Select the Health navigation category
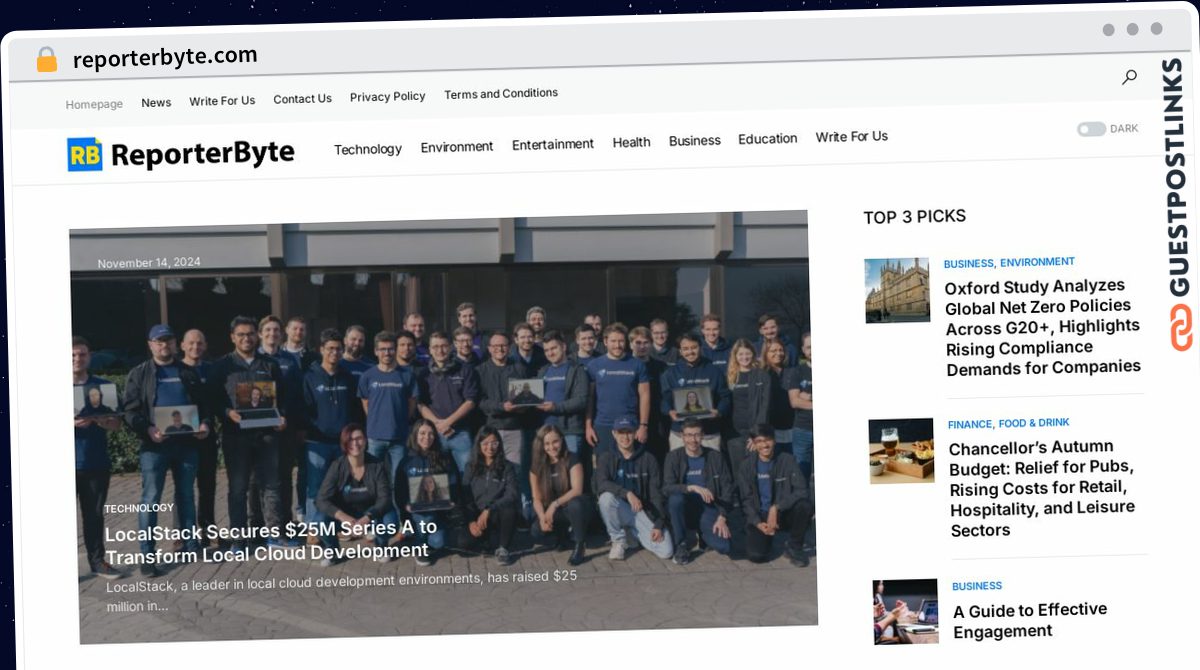 click(632, 142)
